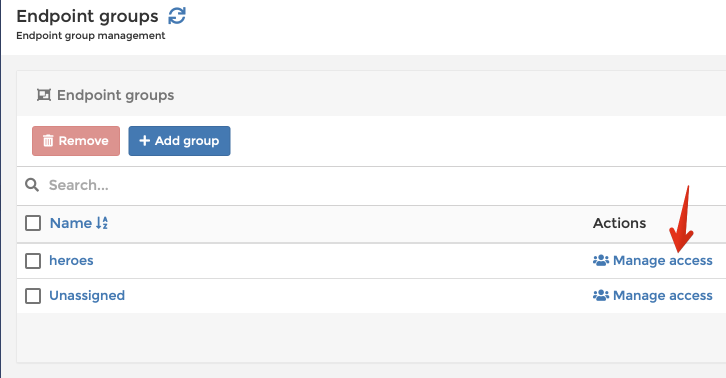Click the Name sort order icon

point(102,223)
